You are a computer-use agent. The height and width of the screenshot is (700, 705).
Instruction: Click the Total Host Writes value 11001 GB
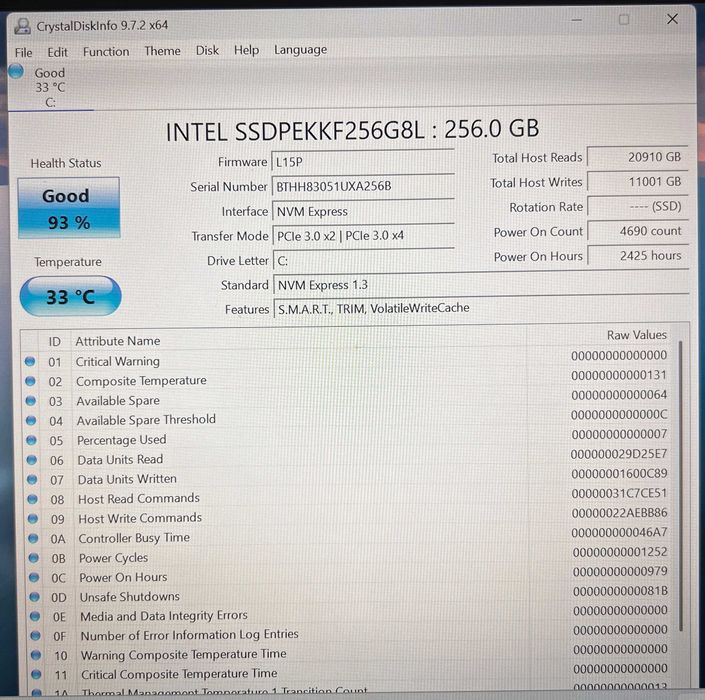(x=638, y=182)
